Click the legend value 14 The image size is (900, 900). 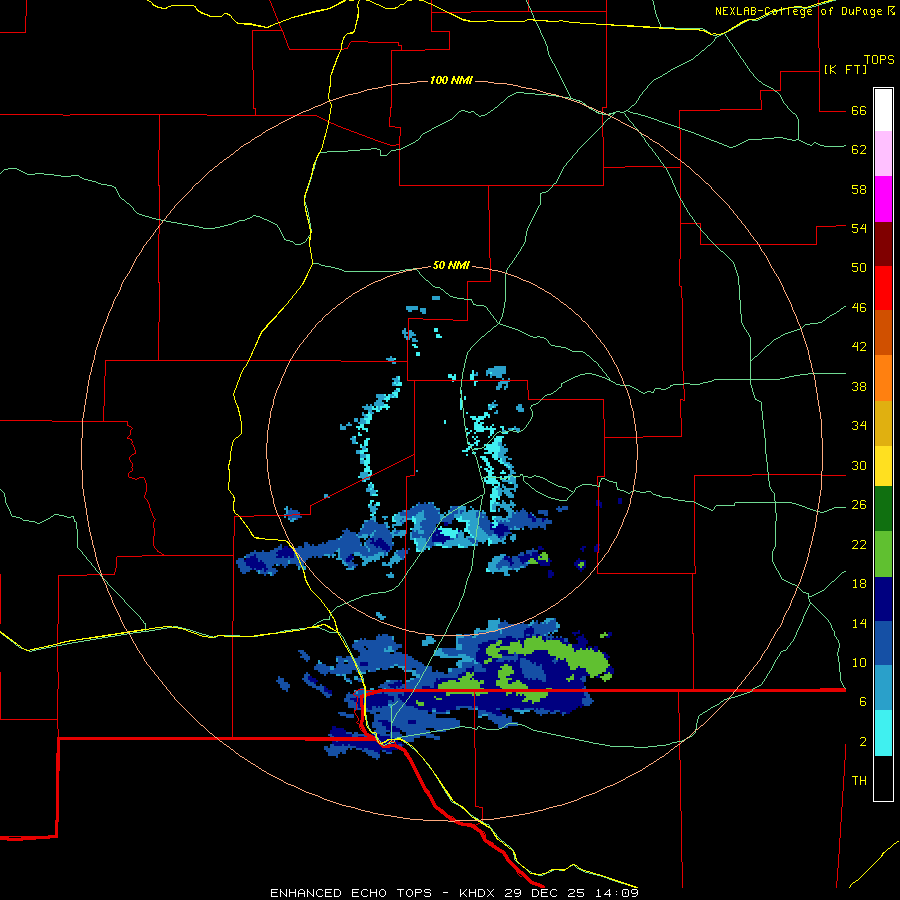click(x=859, y=623)
